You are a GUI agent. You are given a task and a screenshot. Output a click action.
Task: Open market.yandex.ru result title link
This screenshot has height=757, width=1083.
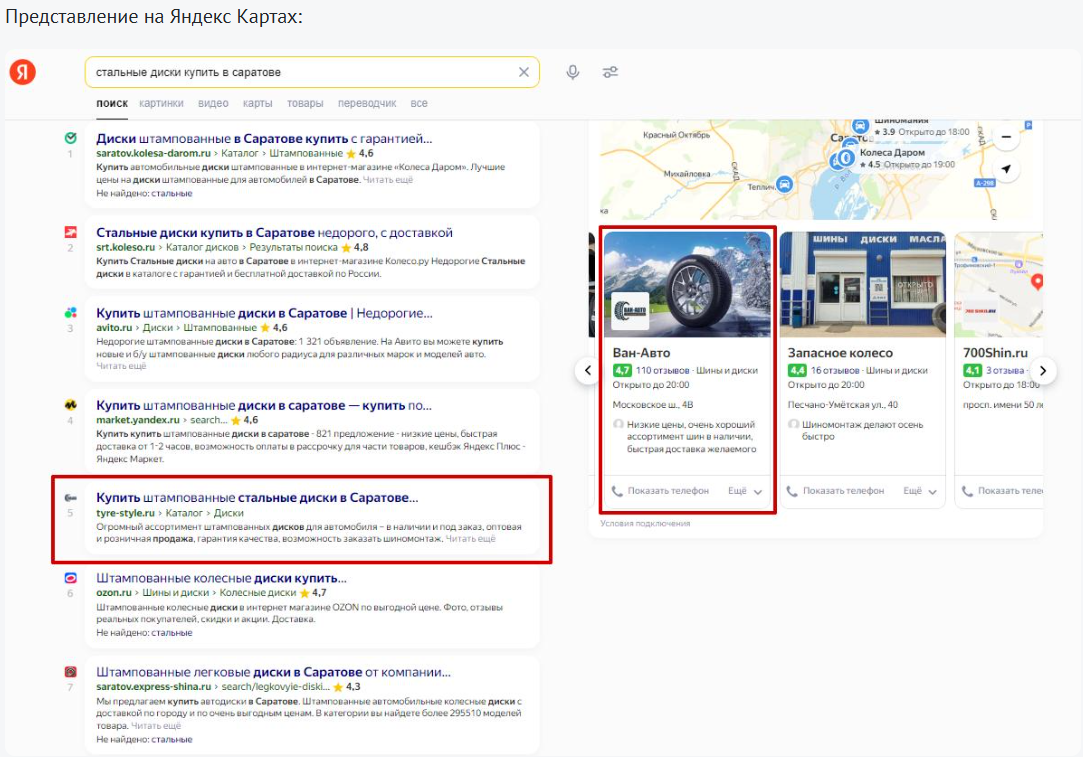point(264,405)
